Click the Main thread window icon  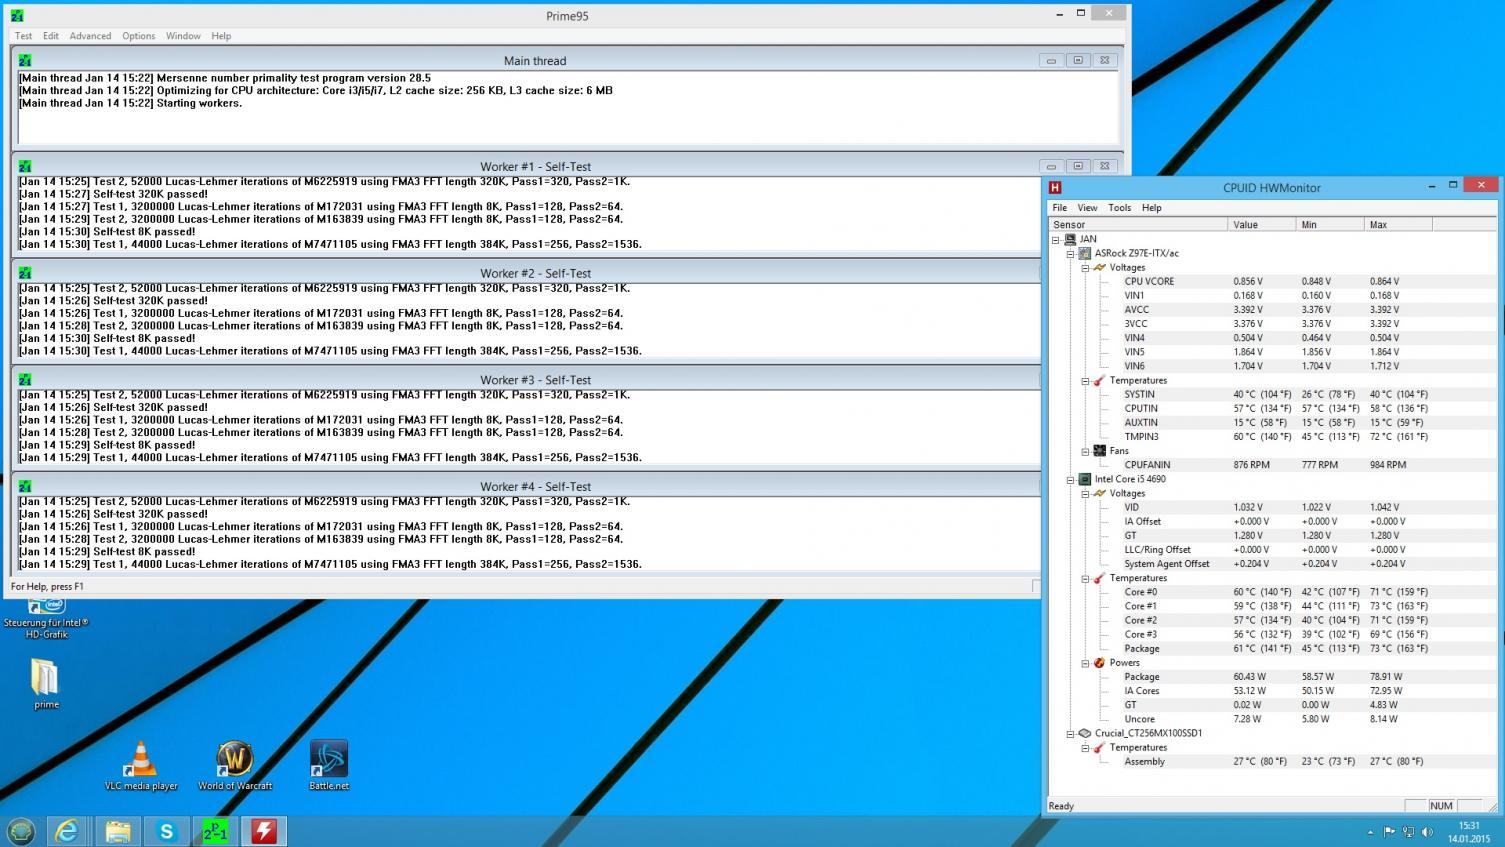coord(25,60)
